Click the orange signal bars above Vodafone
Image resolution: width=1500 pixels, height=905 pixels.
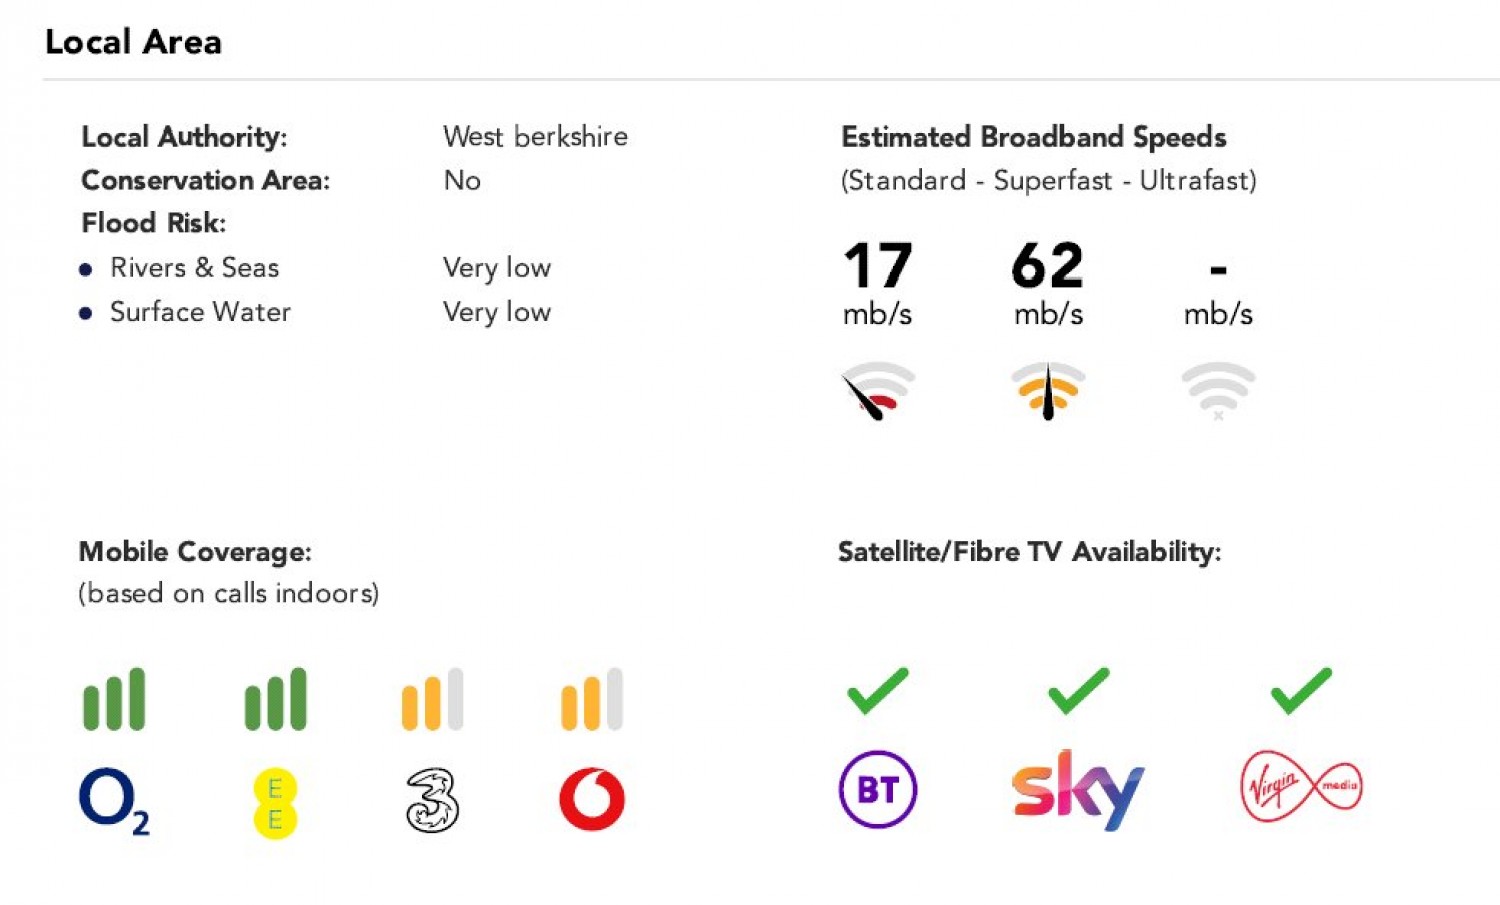point(592,699)
